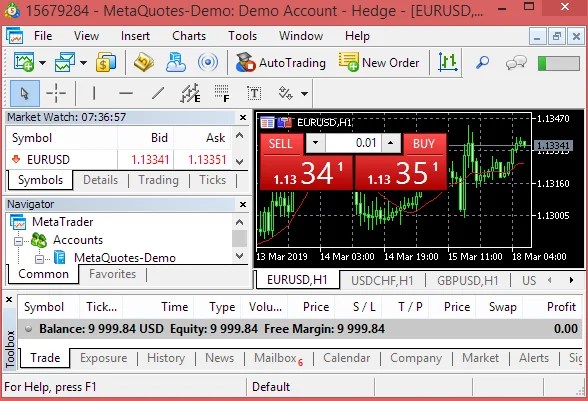The image size is (588, 401).
Task: Open the History tab in Toolbox
Action: coord(166,358)
